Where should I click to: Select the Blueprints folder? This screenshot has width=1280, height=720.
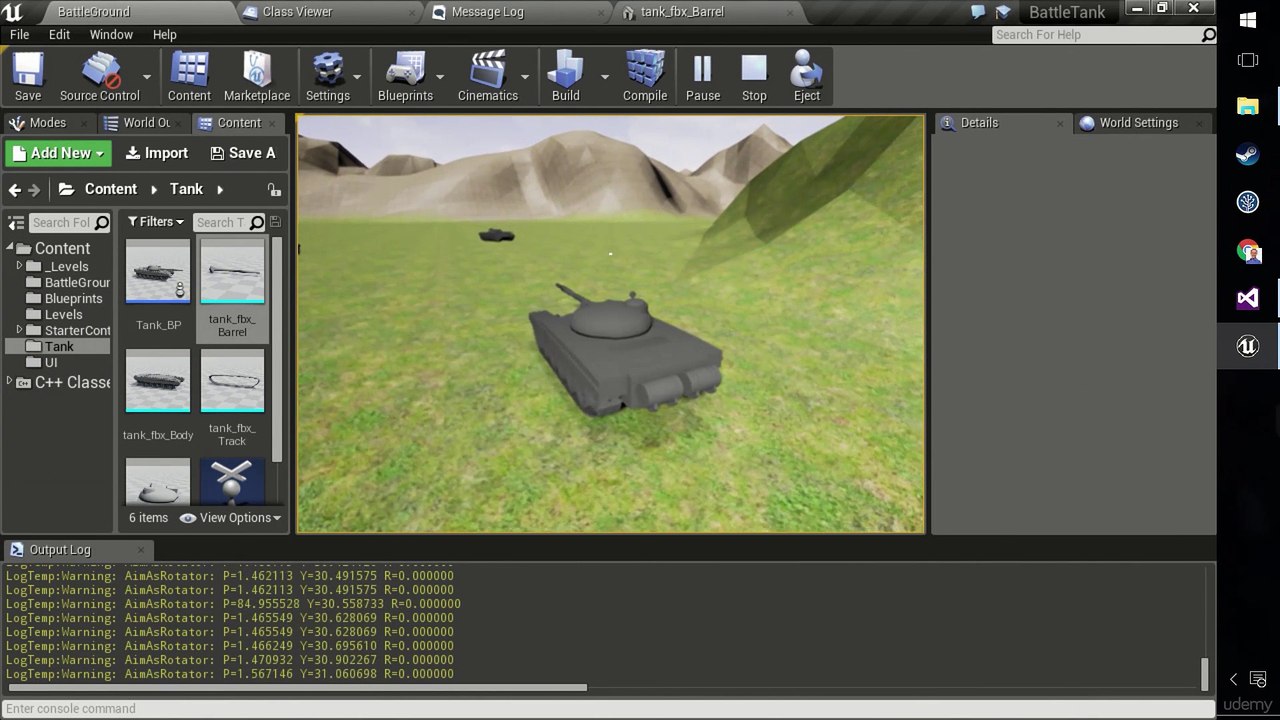[x=64, y=298]
